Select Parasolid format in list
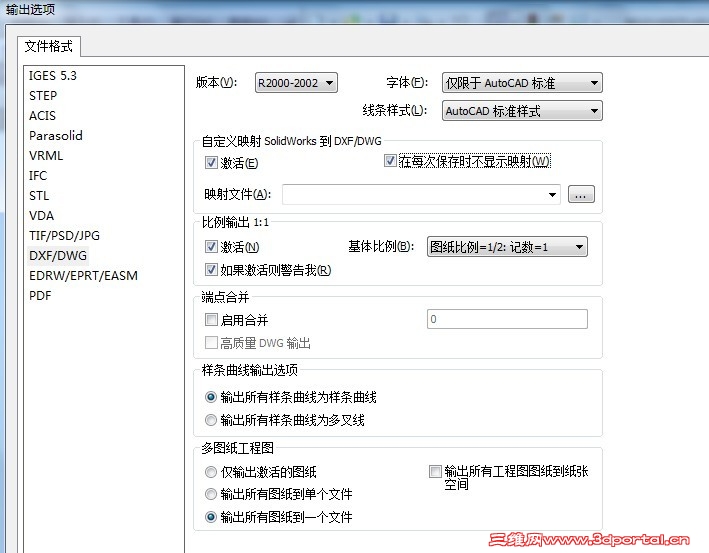Screen dimensions: 709x553 [x=56, y=136]
